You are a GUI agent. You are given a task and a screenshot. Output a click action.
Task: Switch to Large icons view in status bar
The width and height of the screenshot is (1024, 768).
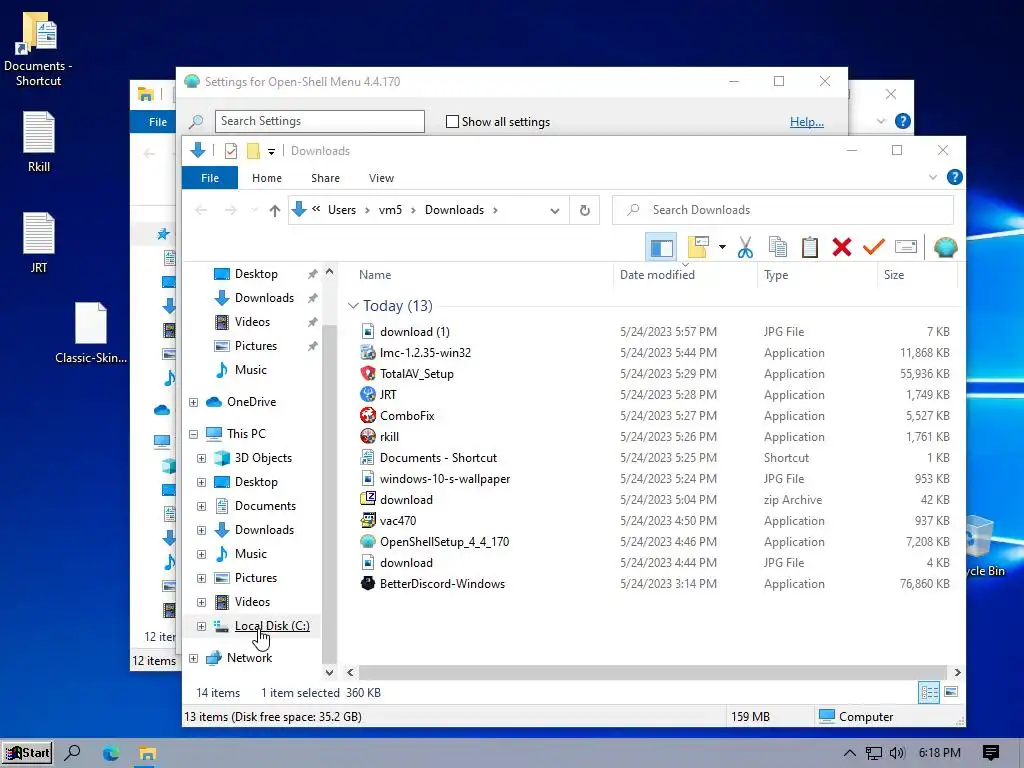click(951, 692)
